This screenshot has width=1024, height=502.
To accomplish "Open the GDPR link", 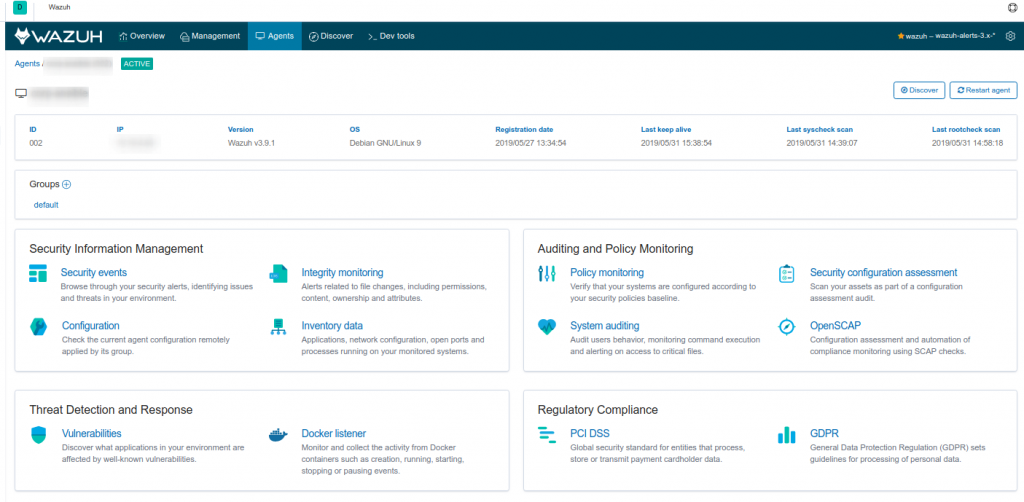I will point(824,433).
